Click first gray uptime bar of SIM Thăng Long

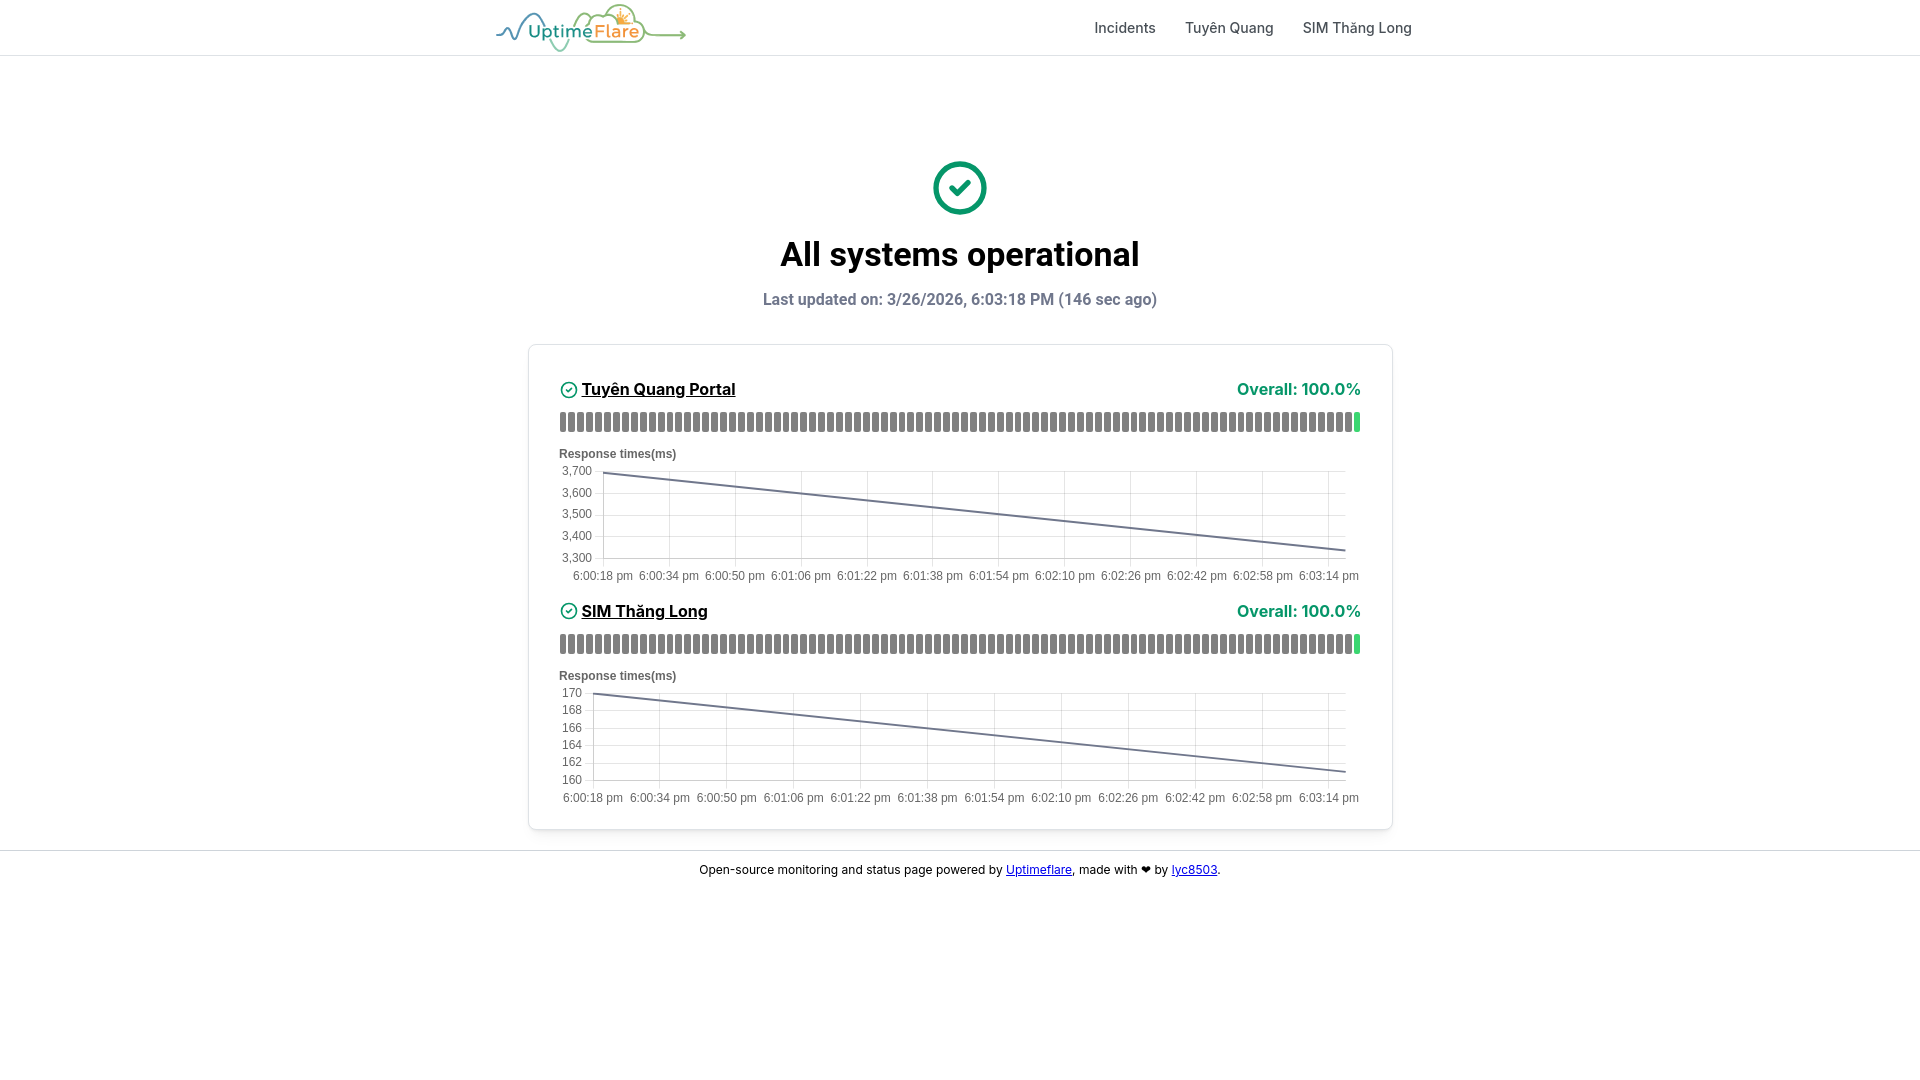[563, 644]
